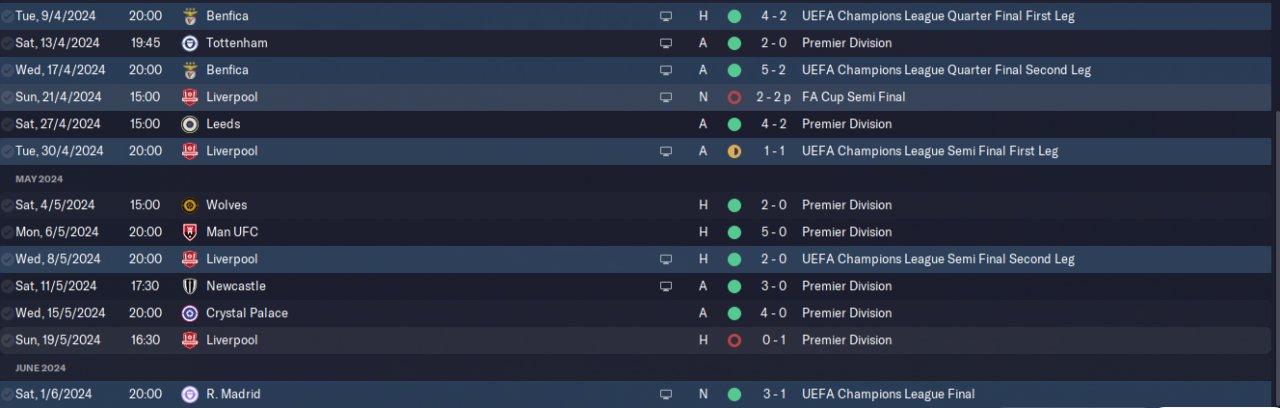The image size is (1280, 408).
Task: Click the Leeds club badge
Action: click(190, 124)
